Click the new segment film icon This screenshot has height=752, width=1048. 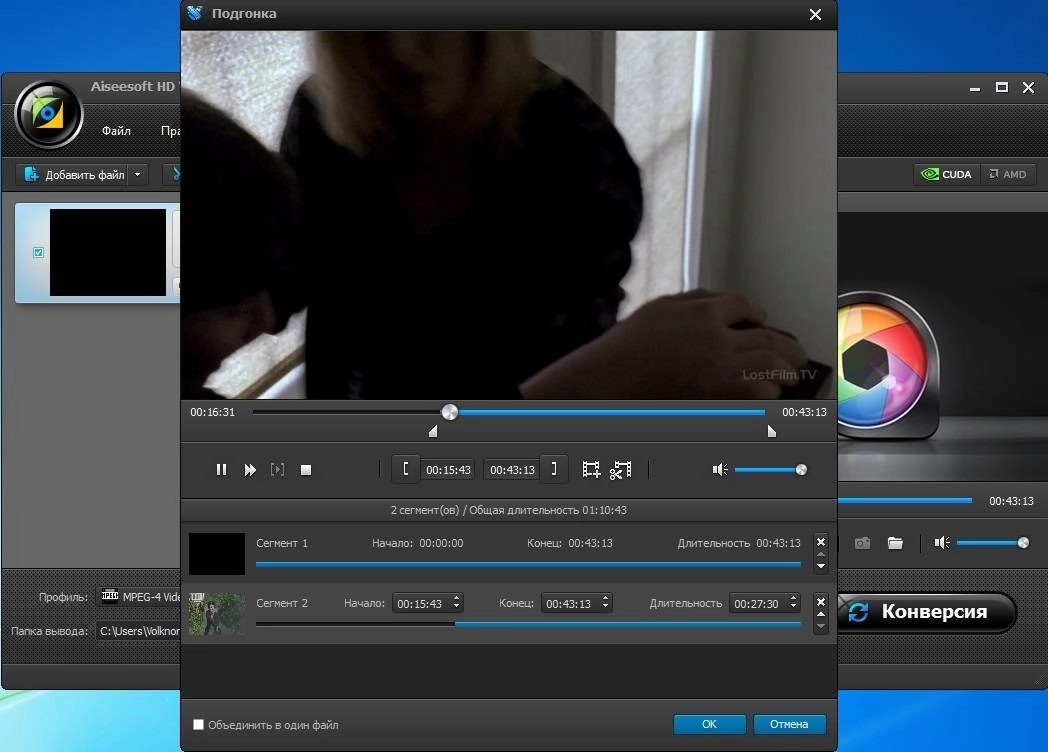click(591, 469)
